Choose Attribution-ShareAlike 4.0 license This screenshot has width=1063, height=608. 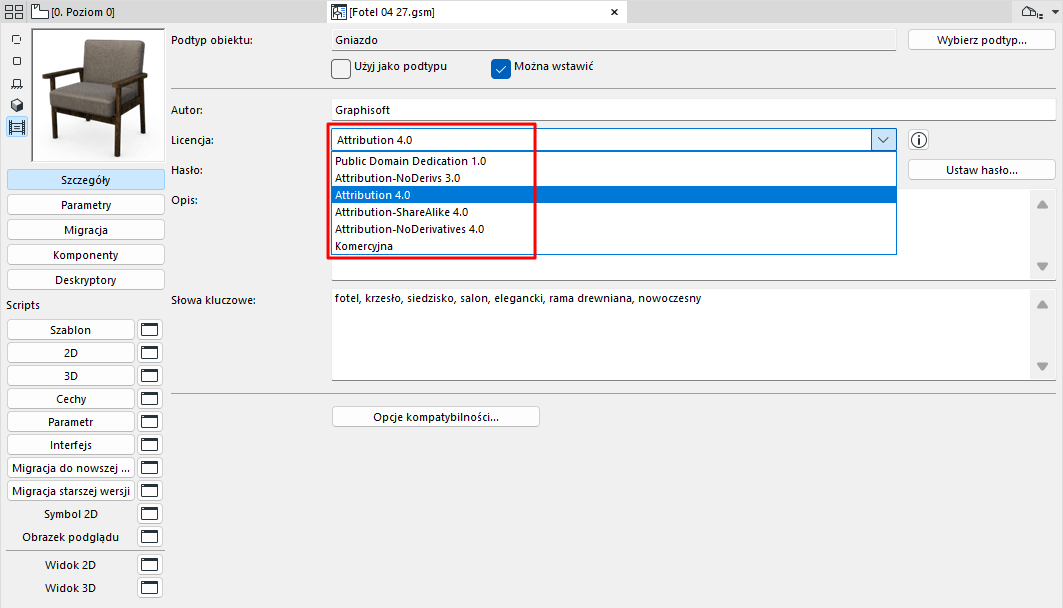pyautogui.click(x=614, y=212)
